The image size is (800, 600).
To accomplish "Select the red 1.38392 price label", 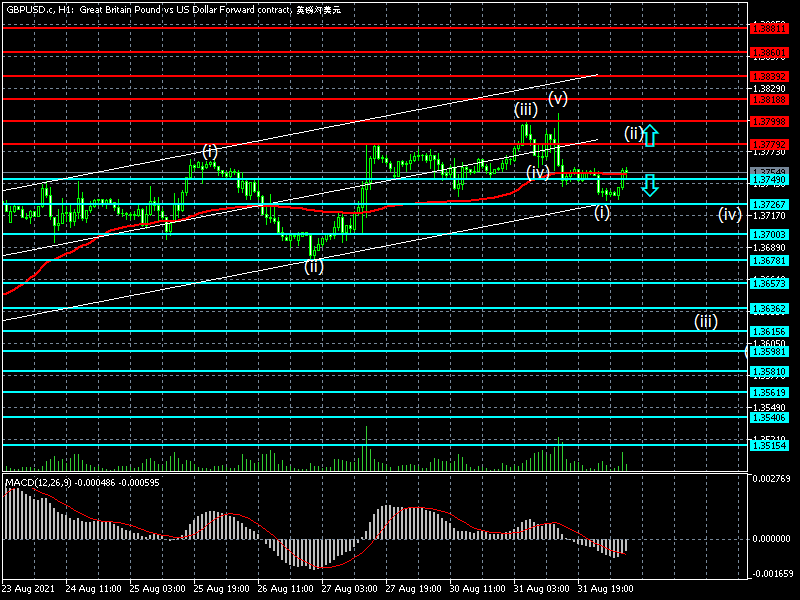I will tap(769, 77).
